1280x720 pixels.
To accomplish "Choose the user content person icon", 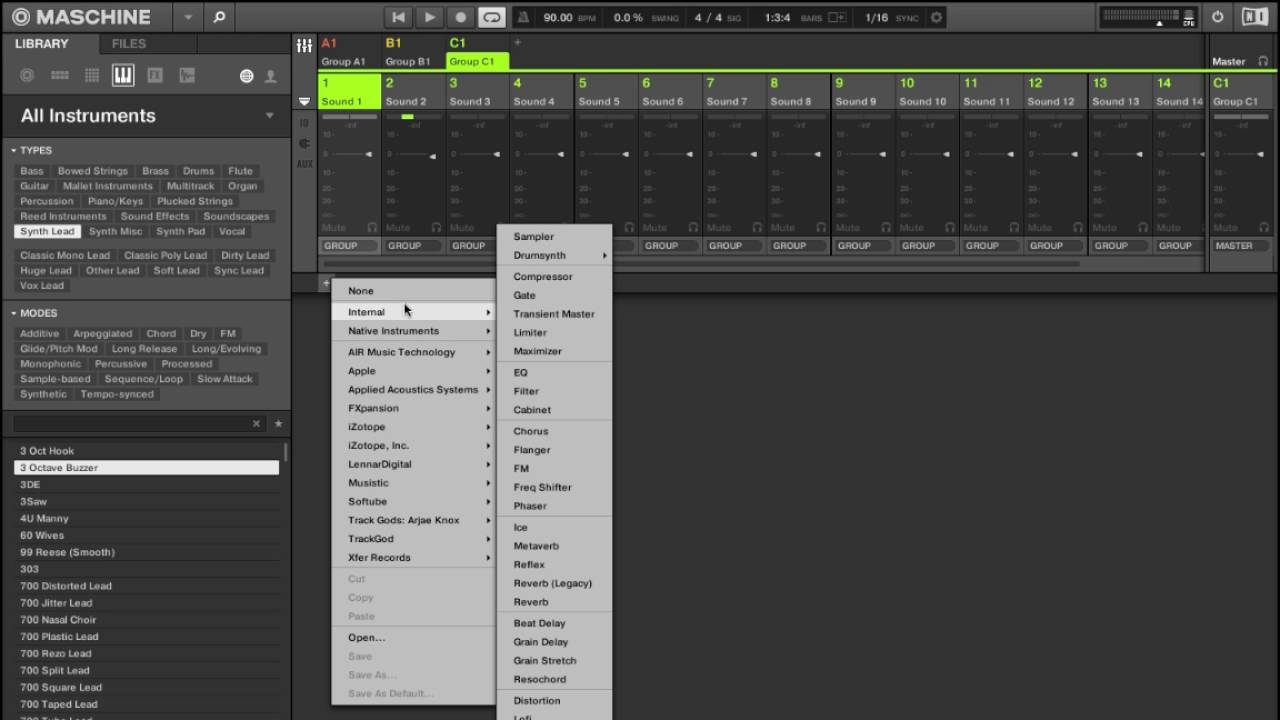I will tap(270, 76).
